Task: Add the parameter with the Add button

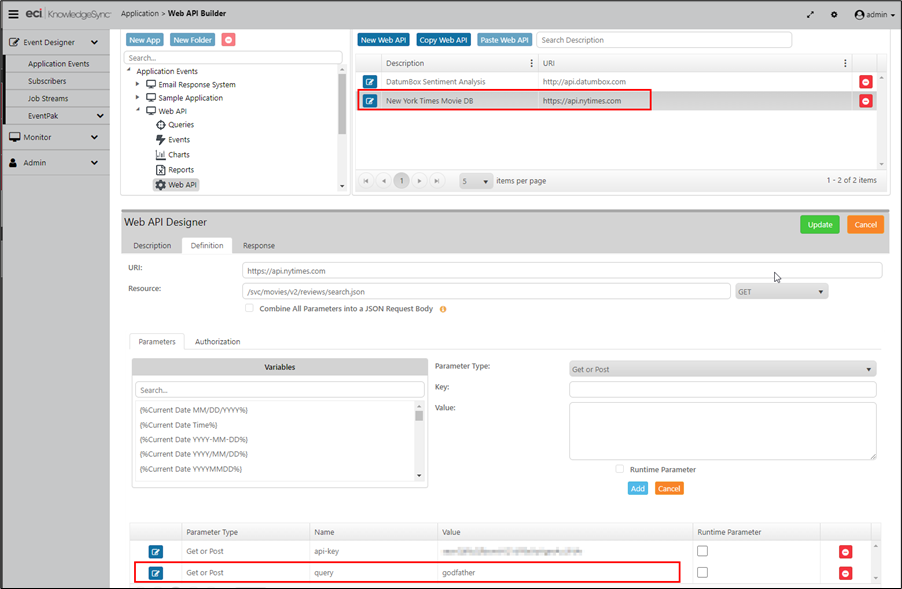Action: tap(637, 488)
